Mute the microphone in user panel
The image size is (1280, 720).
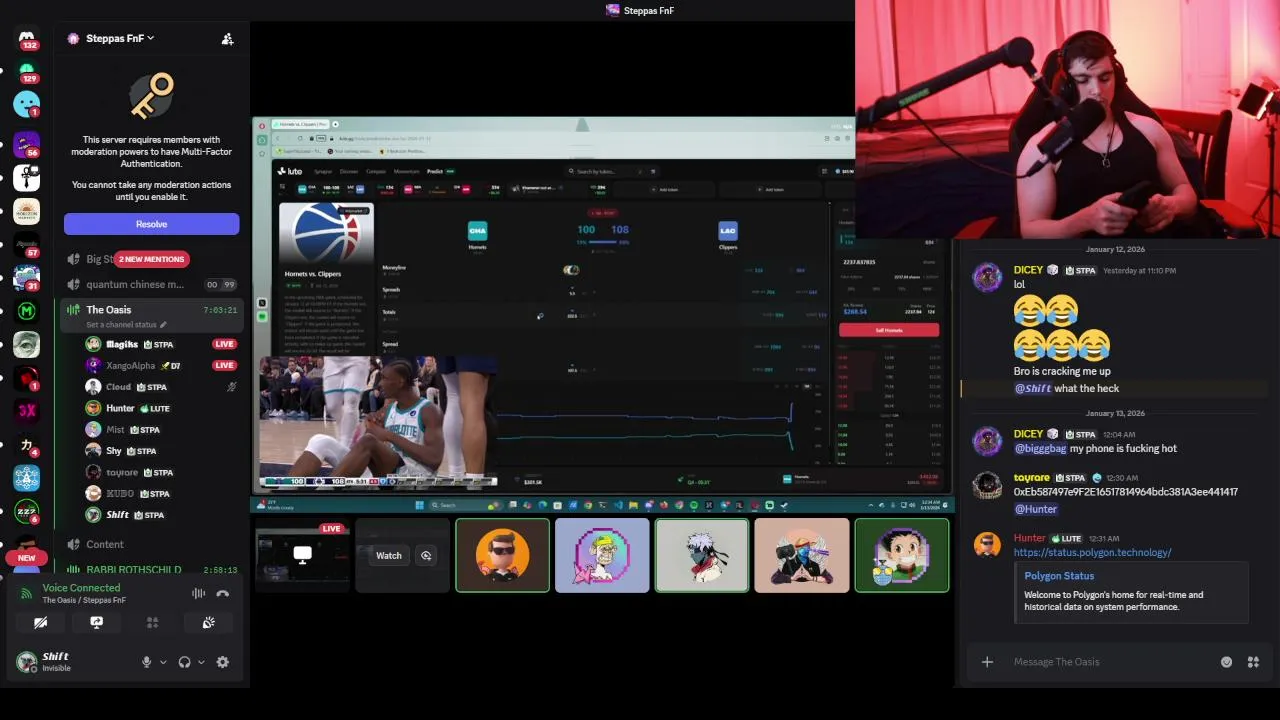point(146,662)
